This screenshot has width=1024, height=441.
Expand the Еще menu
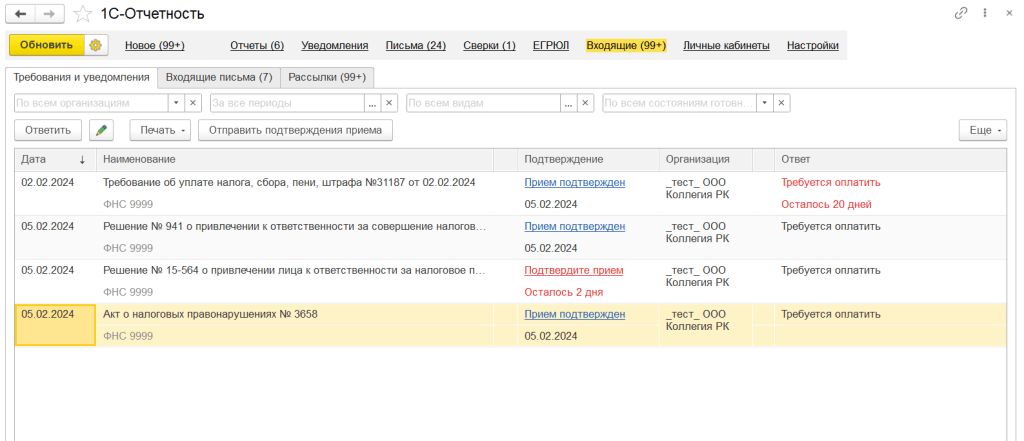[981, 130]
